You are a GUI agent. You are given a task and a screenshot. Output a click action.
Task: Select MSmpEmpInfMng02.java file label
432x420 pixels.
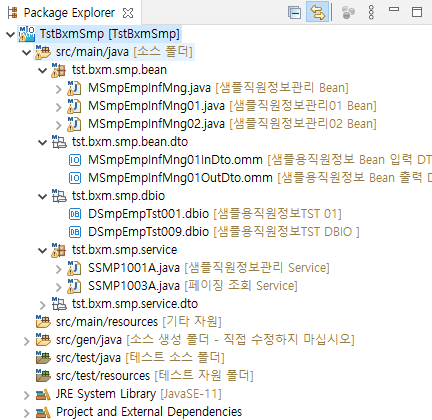tap(156, 124)
